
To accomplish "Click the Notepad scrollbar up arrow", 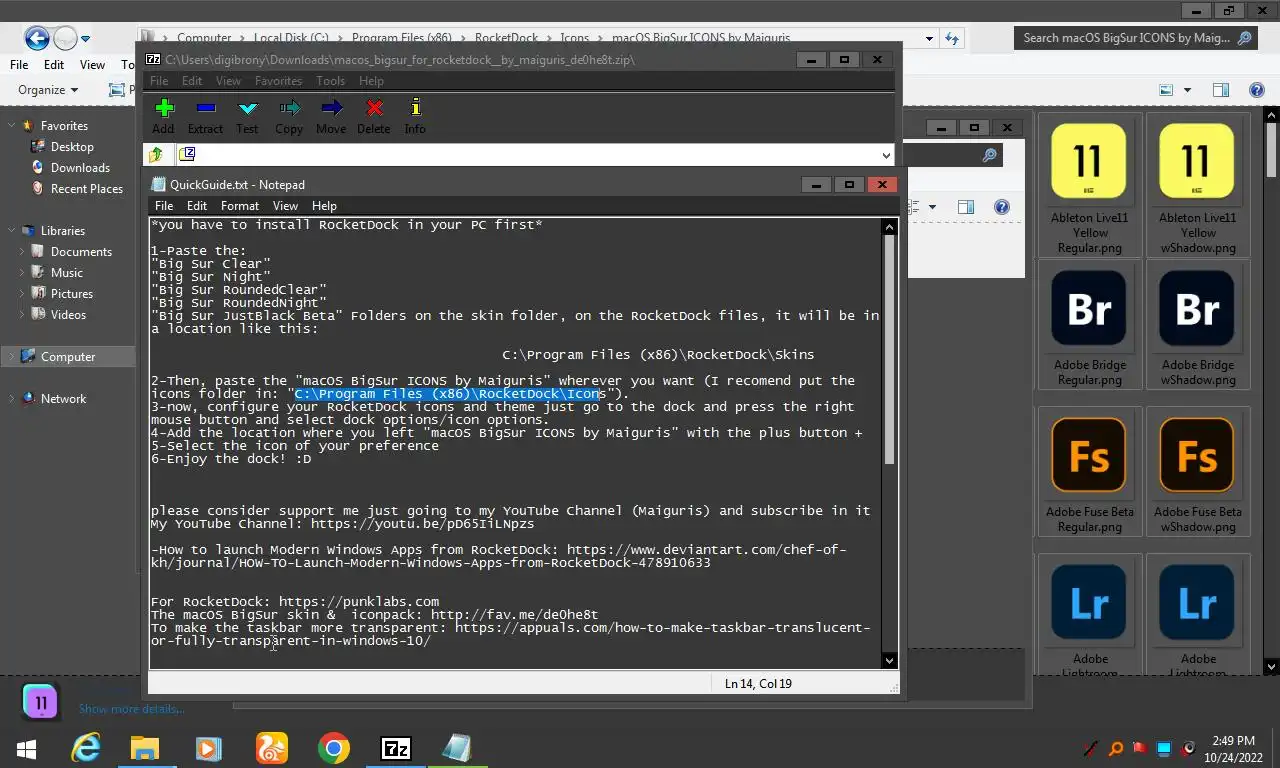I will pos(890,227).
